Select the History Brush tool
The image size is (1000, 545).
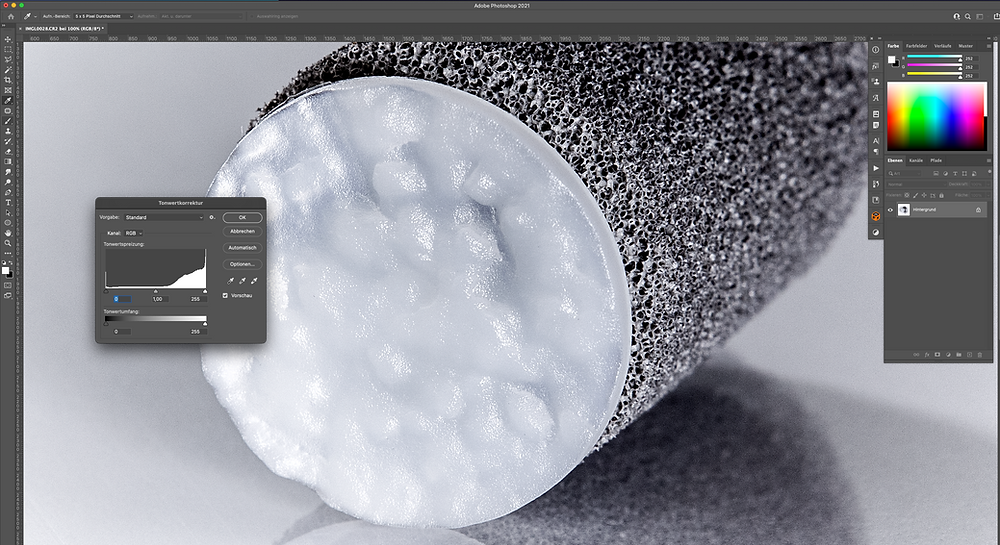(x=8, y=141)
